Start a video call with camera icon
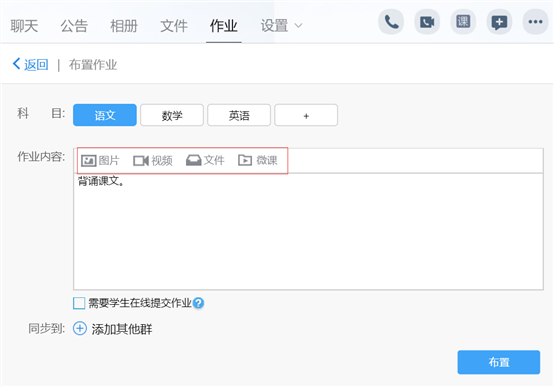 pyautogui.click(x=427, y=22)
